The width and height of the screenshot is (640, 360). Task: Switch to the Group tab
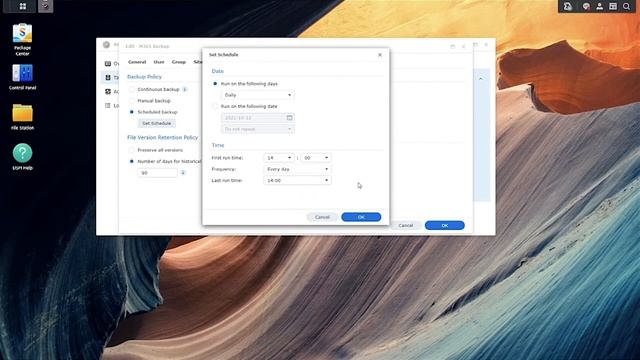tap(179, 62)
